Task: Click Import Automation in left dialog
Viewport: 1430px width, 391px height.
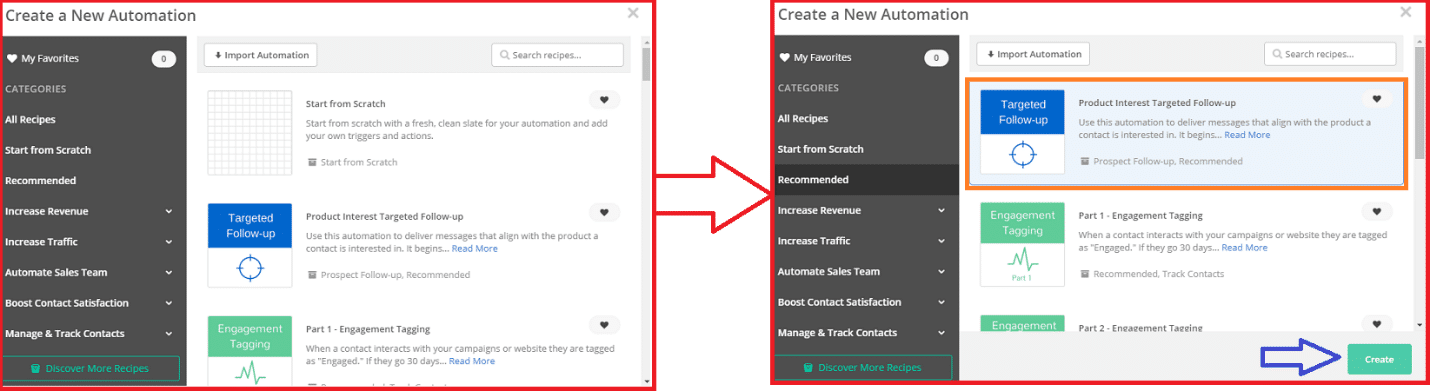Action: point(260,55)
